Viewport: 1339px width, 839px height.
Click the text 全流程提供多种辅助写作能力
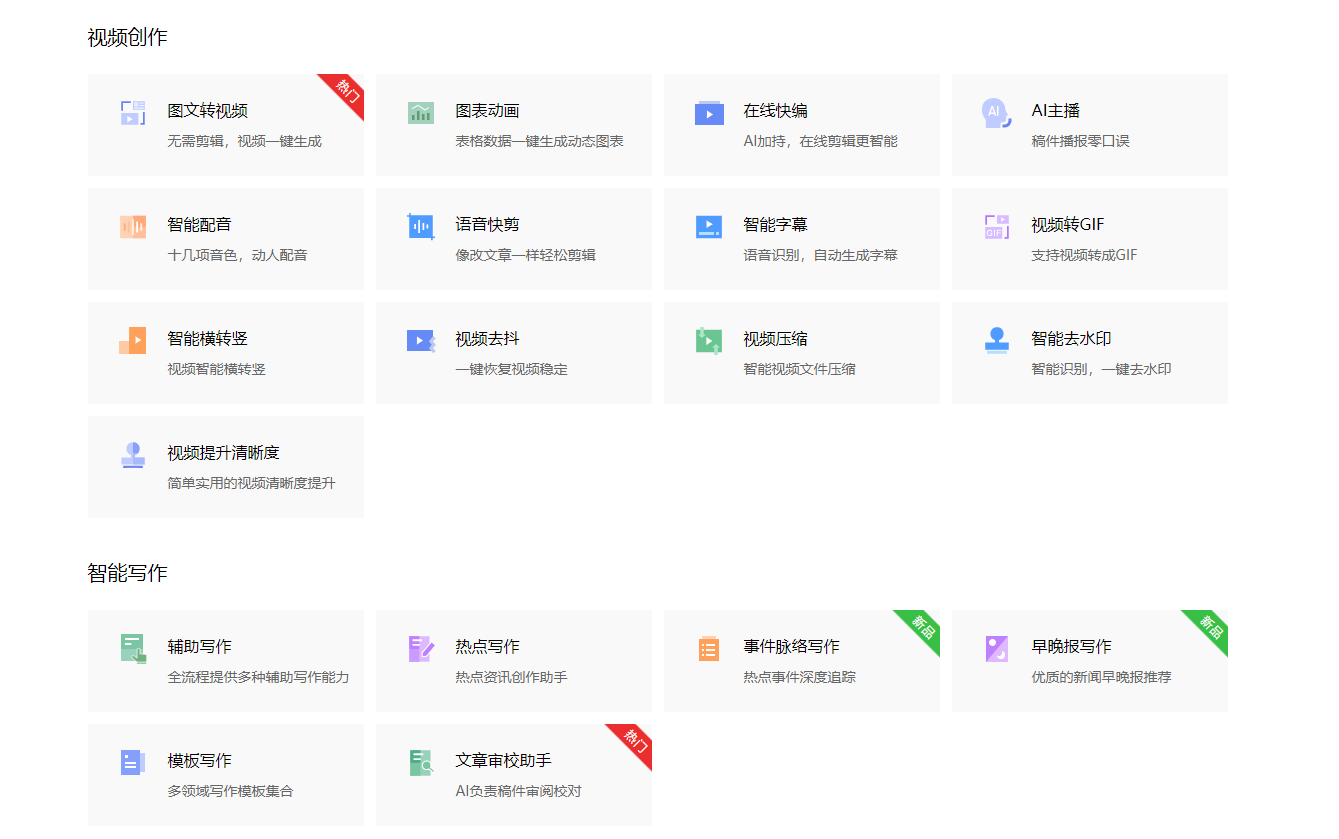pos(259,677)
